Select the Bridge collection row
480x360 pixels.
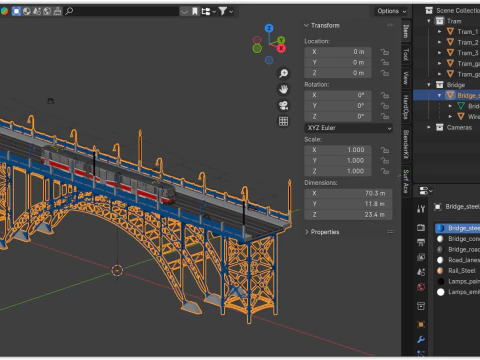click(x=447, y=85)
